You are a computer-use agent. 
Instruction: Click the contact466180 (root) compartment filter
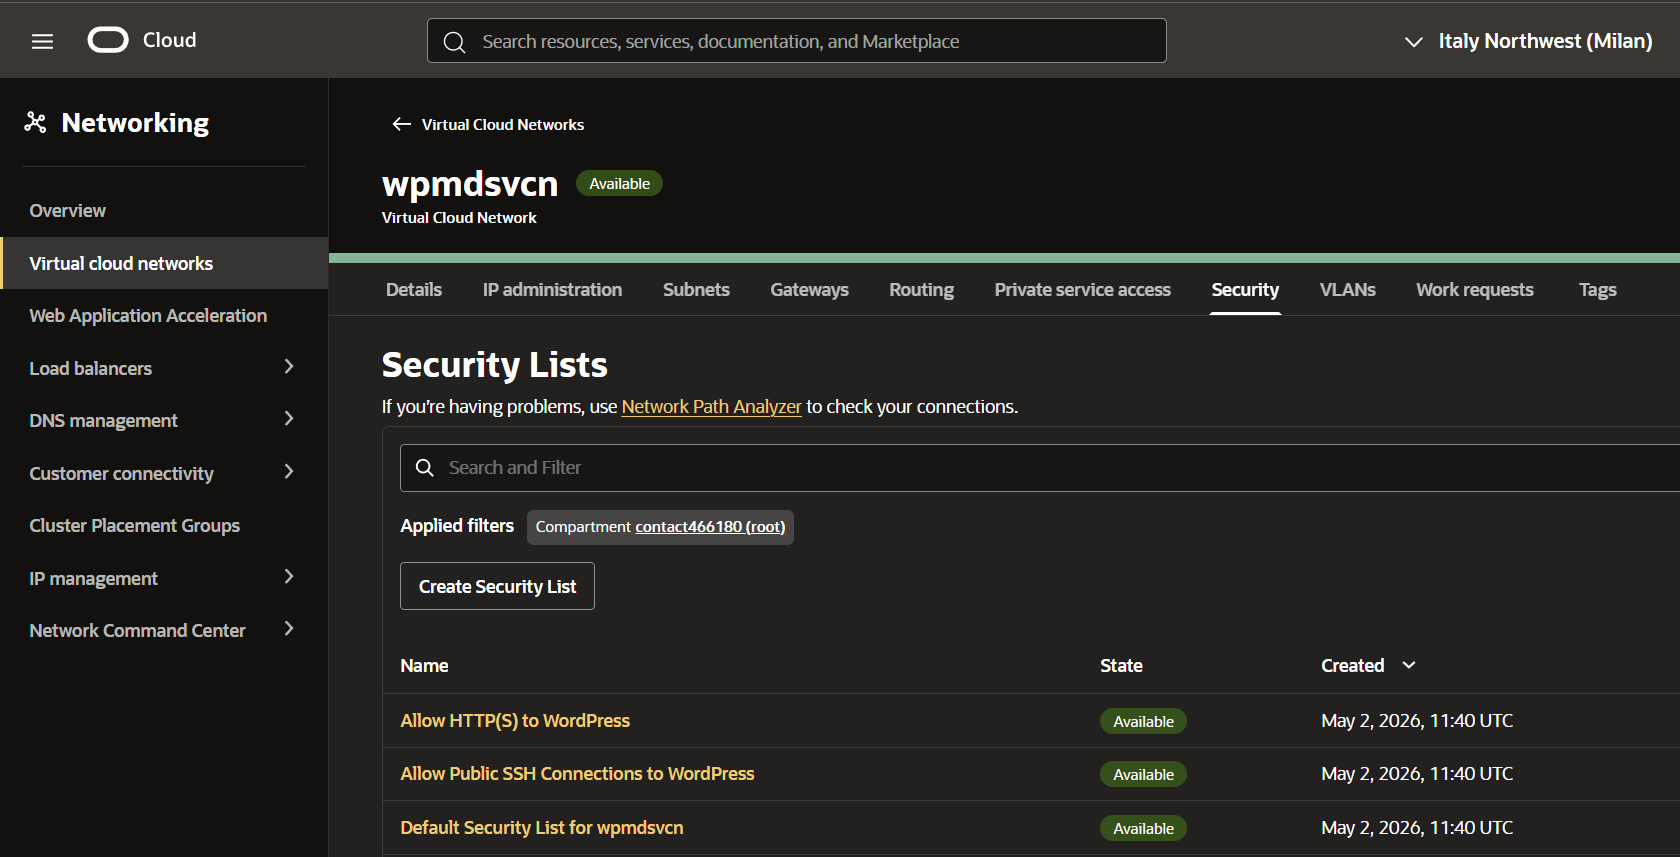click(x=710, y=527)
